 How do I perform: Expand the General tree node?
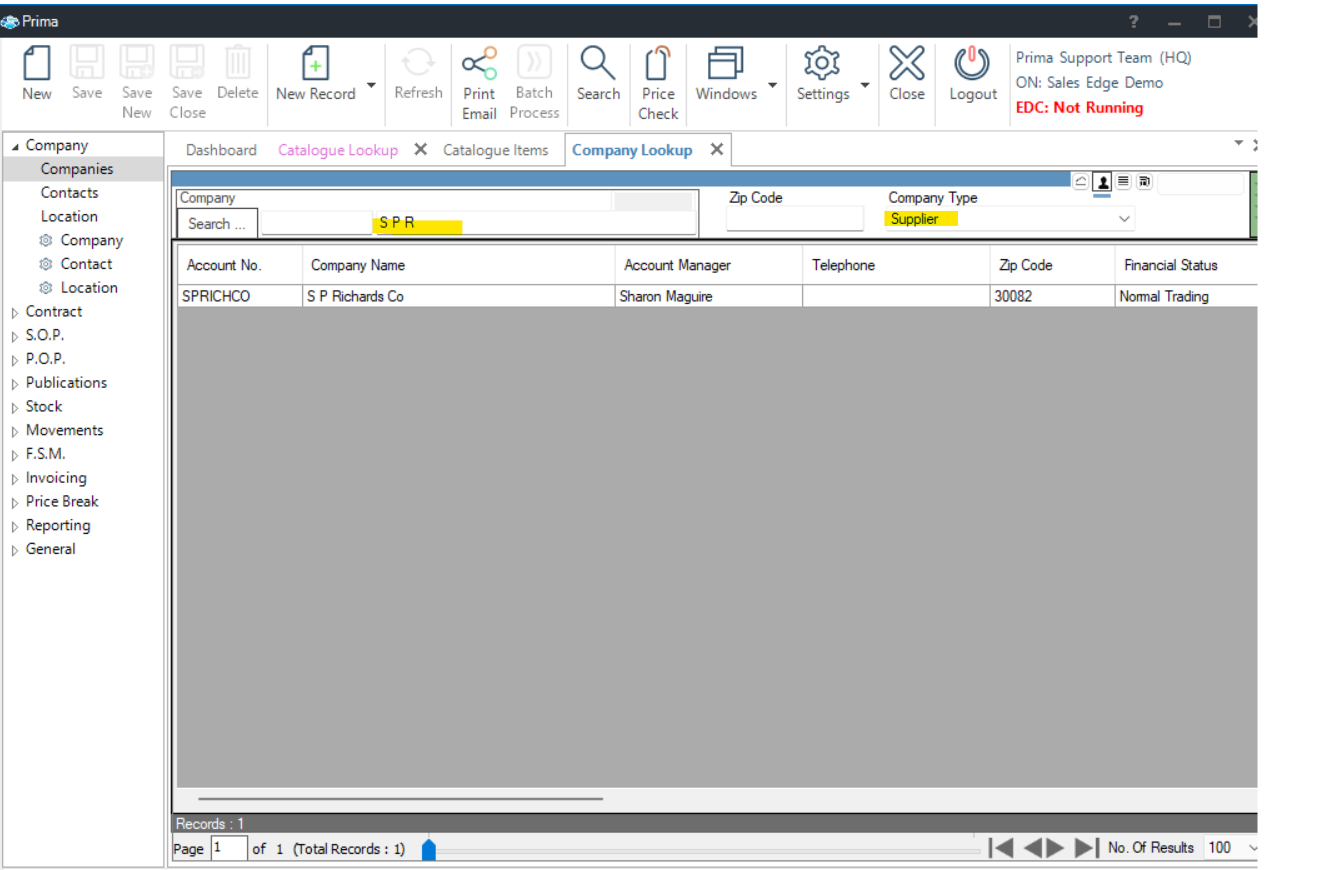pos(15,550)
